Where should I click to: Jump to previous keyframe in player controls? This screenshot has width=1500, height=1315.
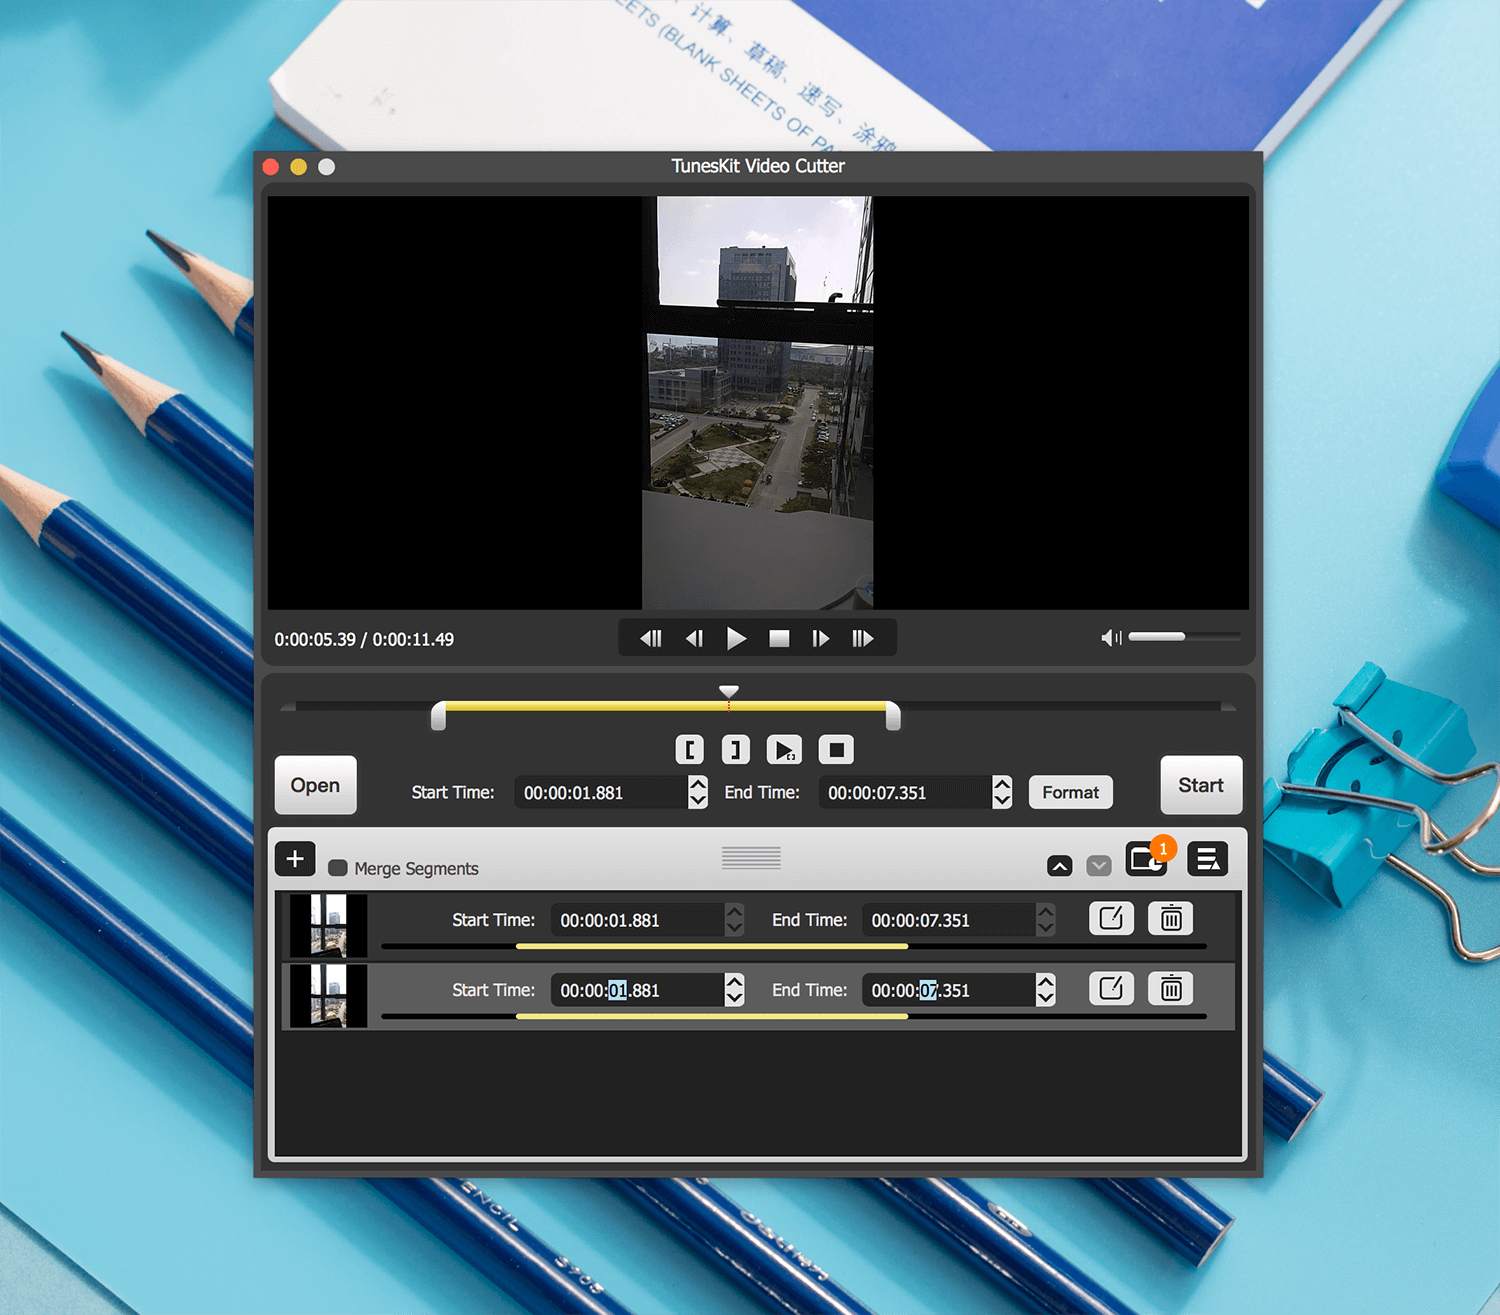point(651,638)
